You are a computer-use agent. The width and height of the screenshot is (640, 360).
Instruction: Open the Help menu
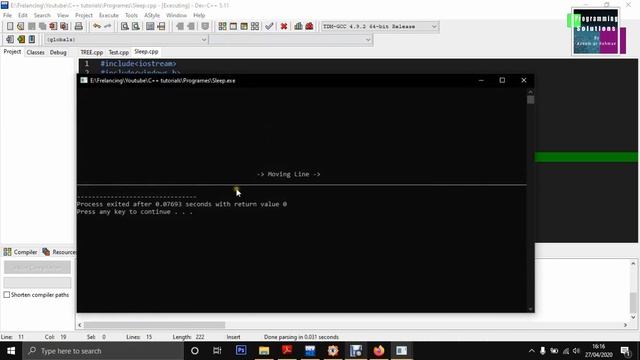click(x=199, y=15)
